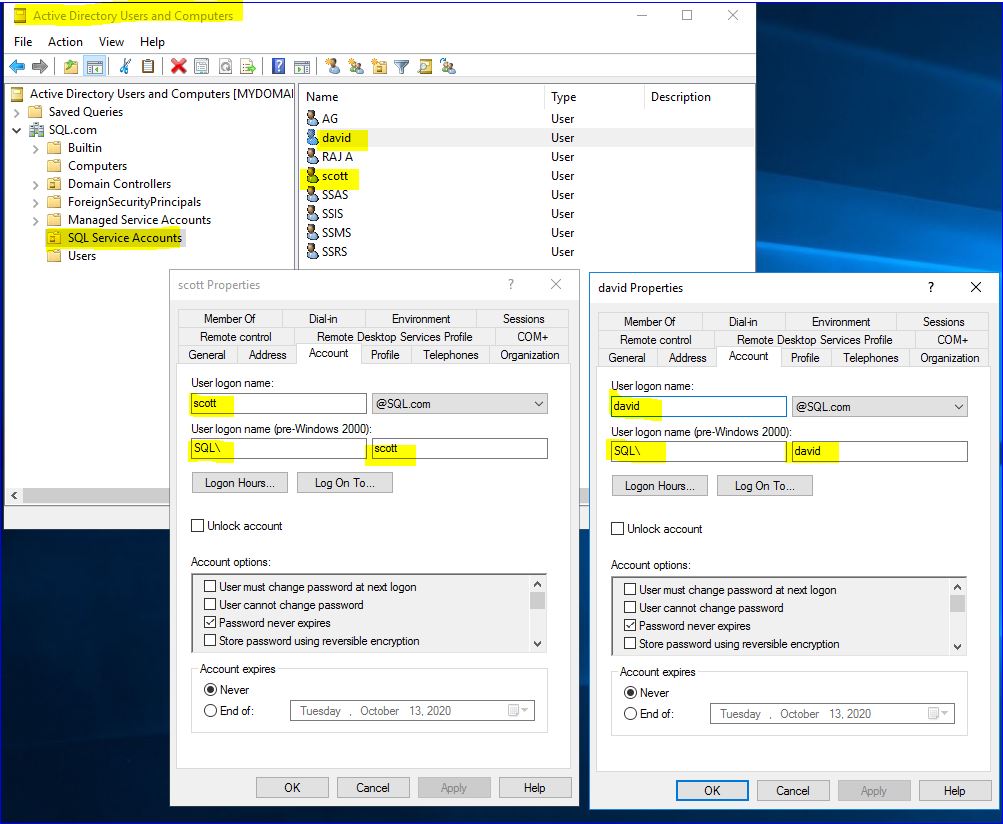Screen dimensions: 1003x824
Task: Click User logon name field containing david
Action: [x=698, y=407]
